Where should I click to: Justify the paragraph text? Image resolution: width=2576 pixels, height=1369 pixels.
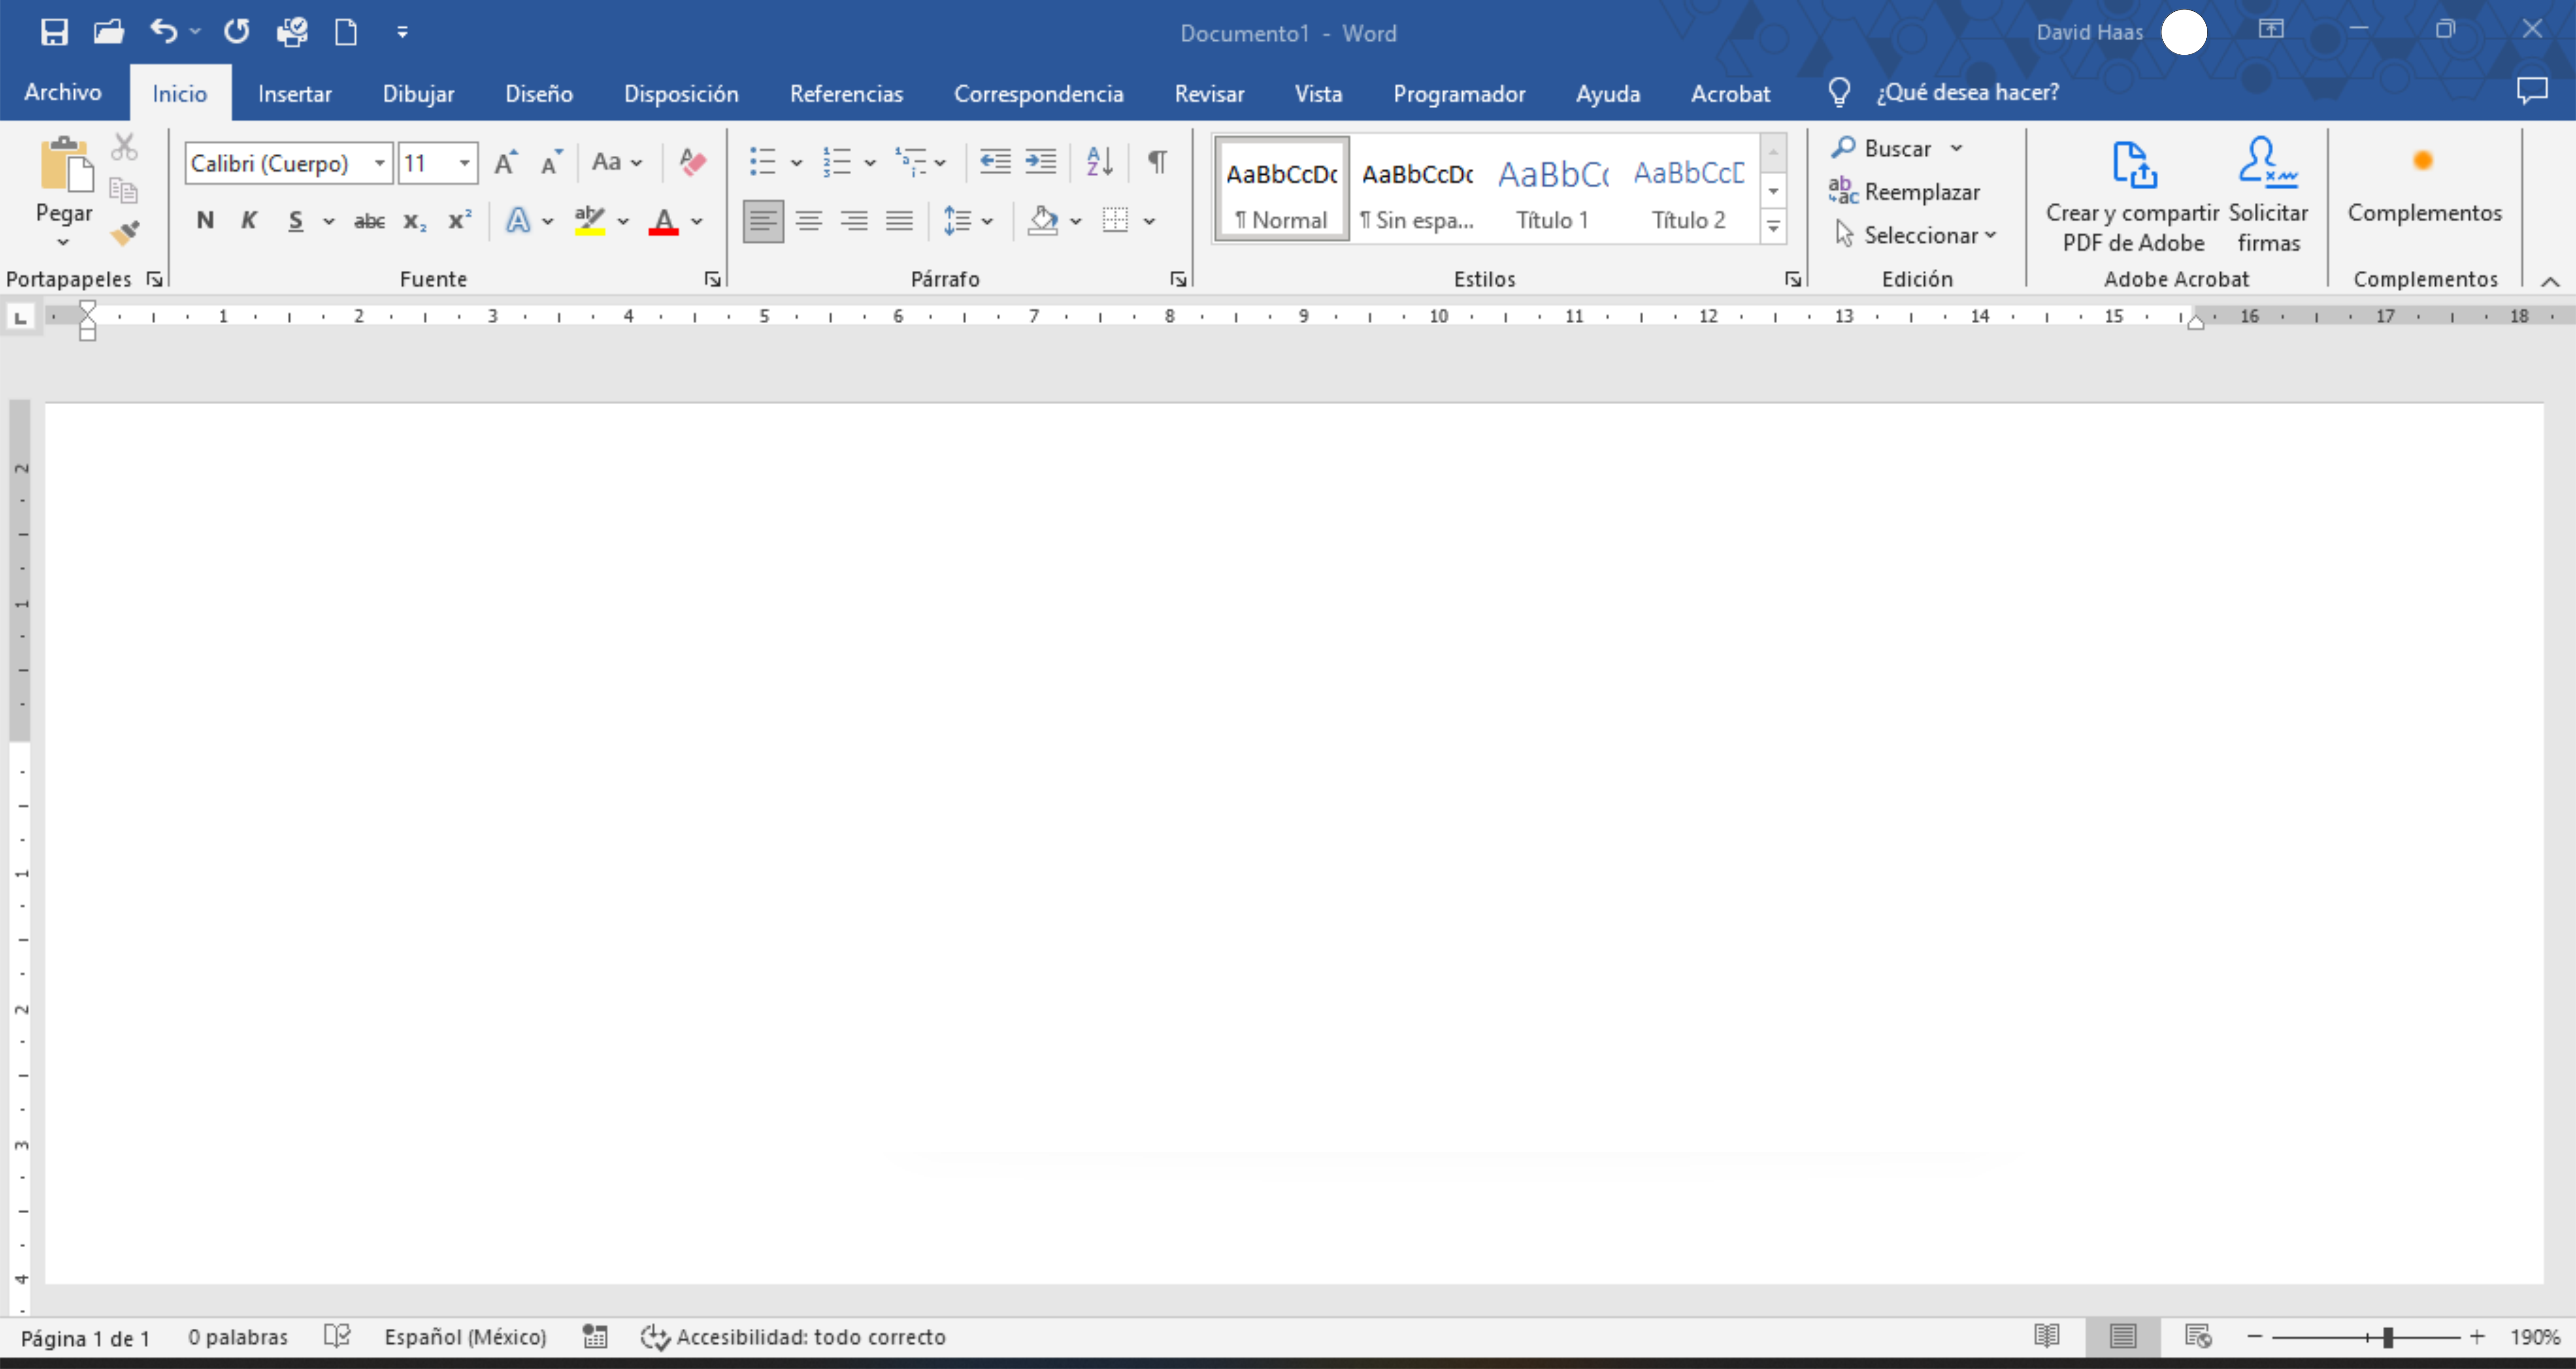click(899, 220)
